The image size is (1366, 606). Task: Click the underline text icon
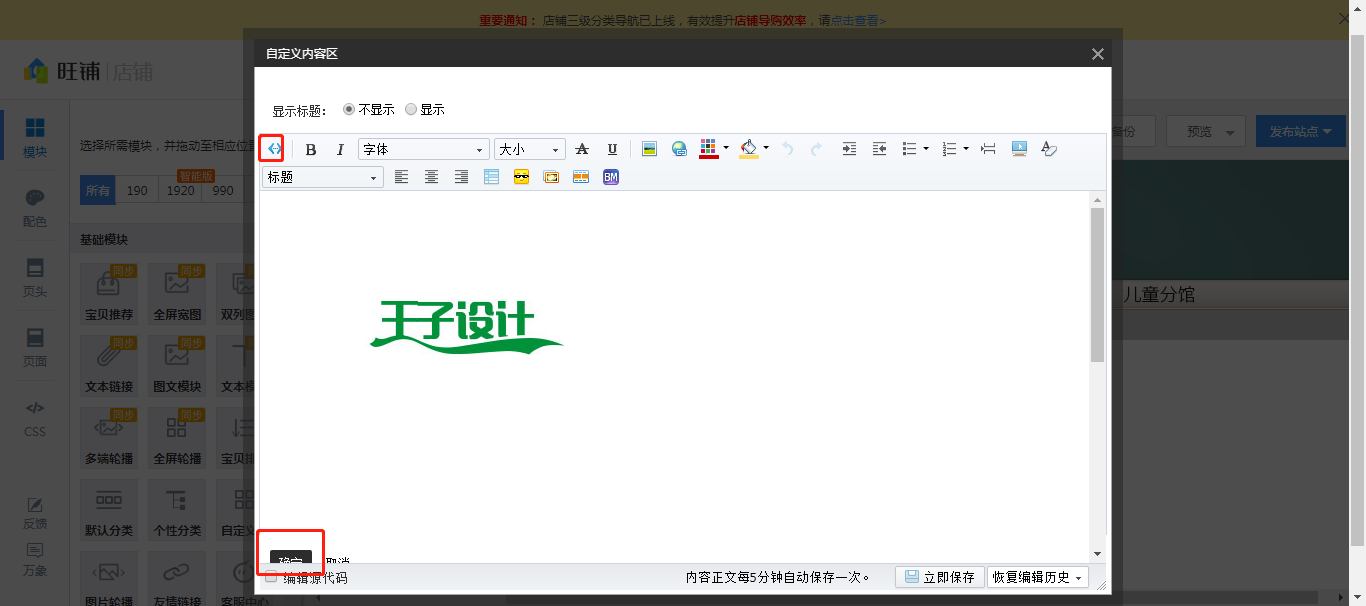(x=612, y=149)
